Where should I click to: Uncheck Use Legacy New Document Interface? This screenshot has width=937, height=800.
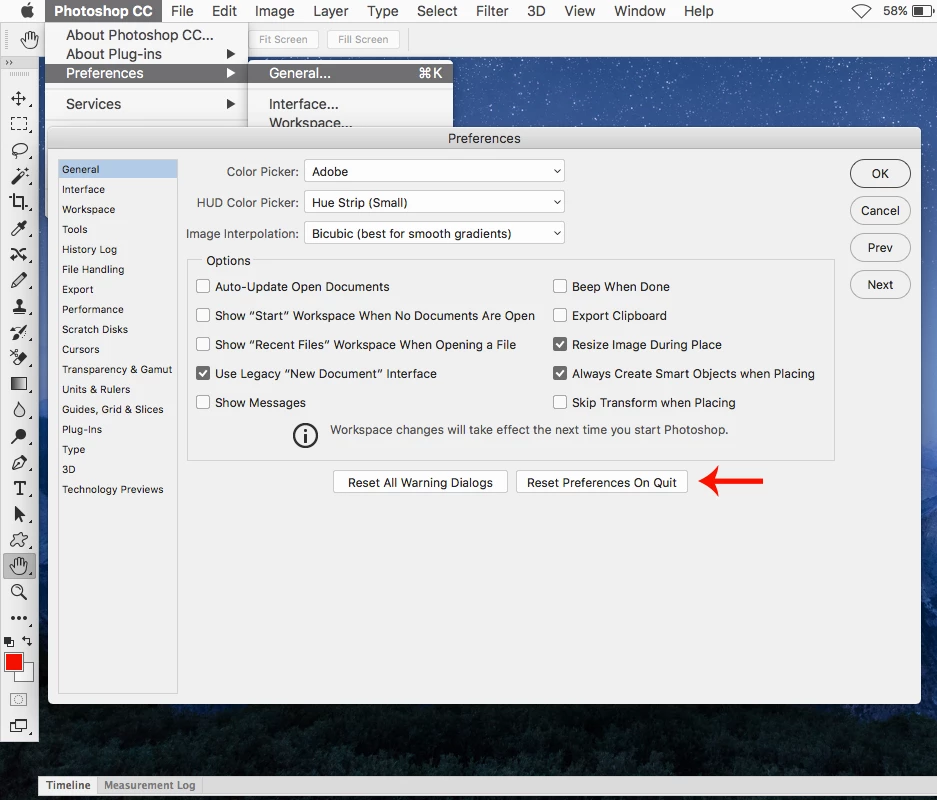(203, 373)
